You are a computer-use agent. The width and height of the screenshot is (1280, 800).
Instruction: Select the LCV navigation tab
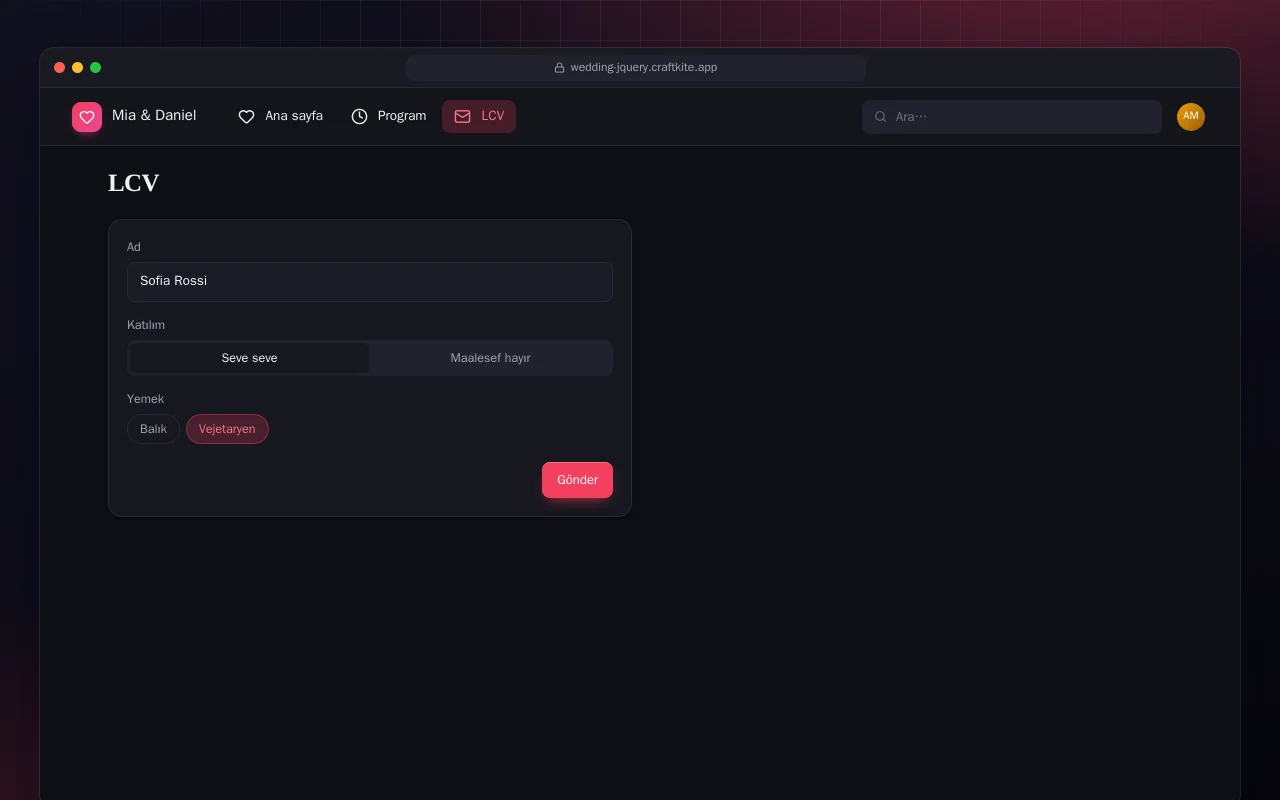tap(479, 116)
